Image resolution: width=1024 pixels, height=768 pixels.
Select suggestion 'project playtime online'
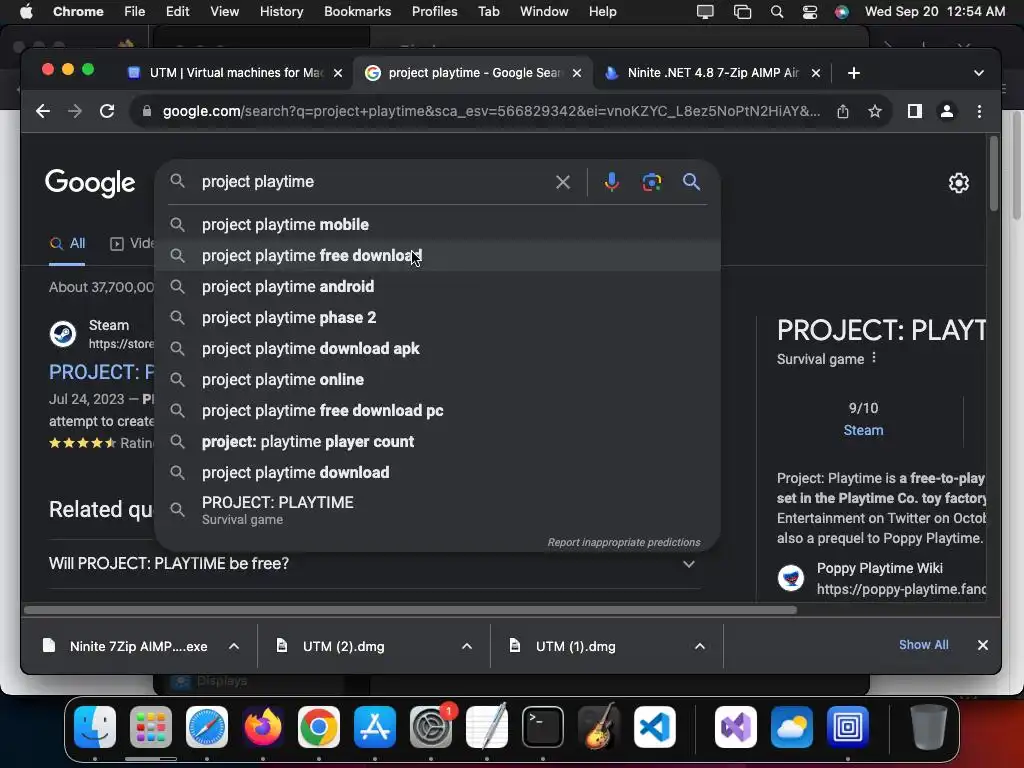pos(438,379)
